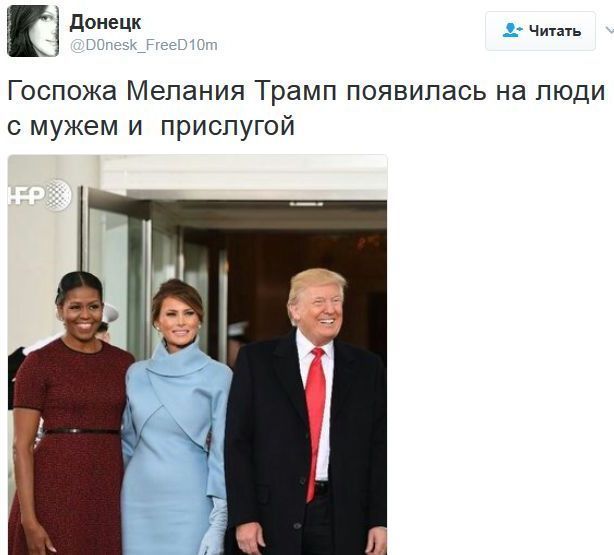Click the thin belt on burgundy dress

pyautogui.click(x=82, y=431)
